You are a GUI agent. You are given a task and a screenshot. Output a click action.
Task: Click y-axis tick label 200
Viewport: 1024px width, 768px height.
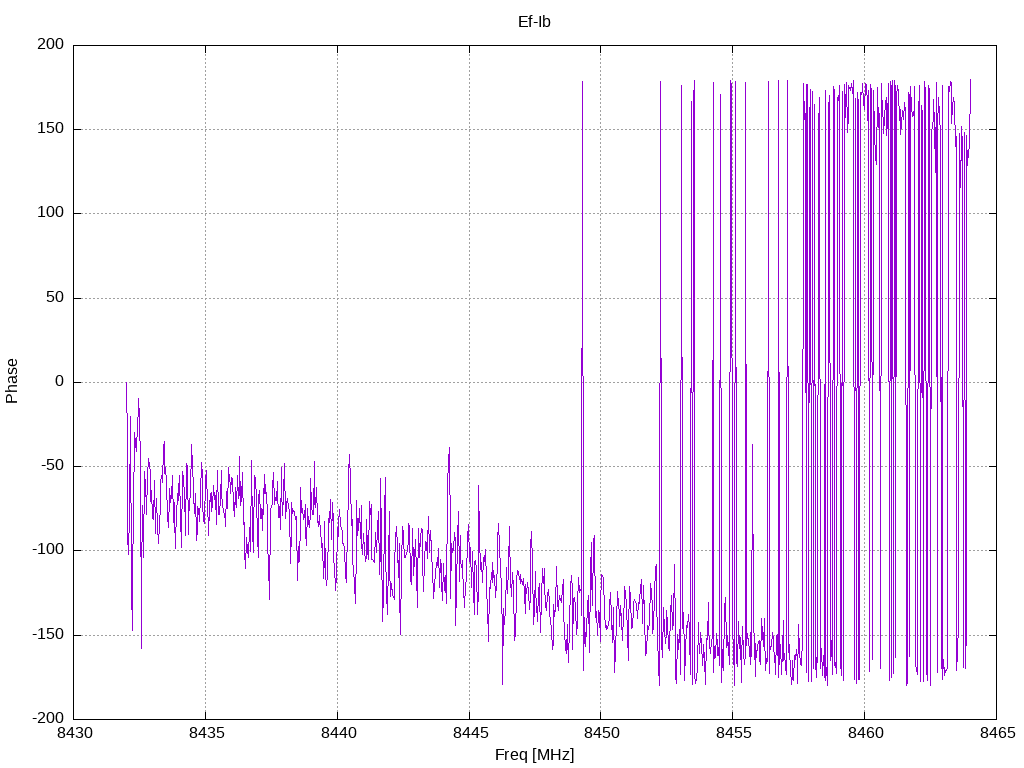click(51, 44)
